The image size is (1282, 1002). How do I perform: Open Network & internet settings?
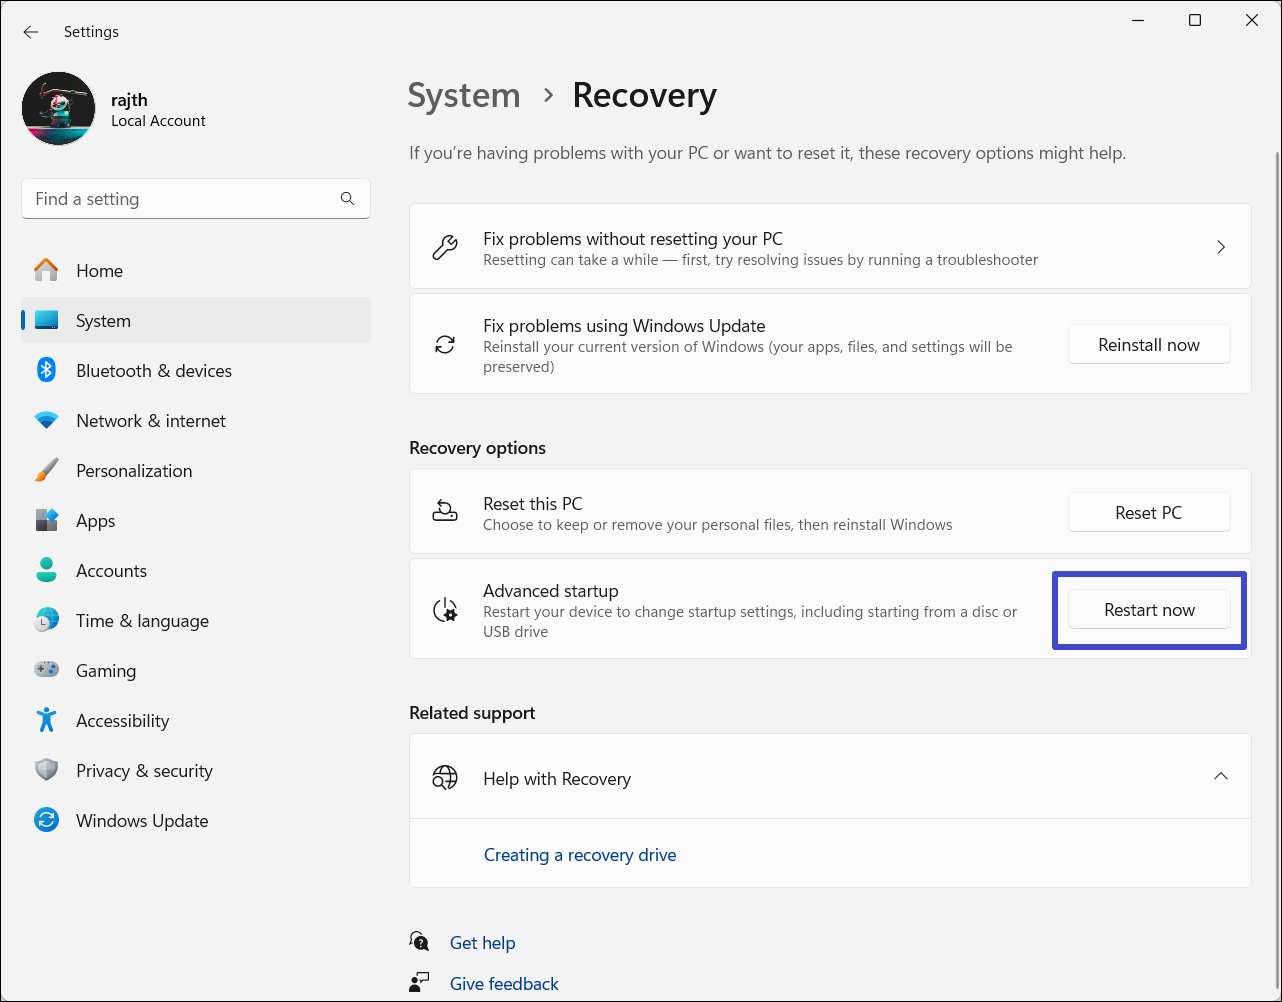point(150,421)
